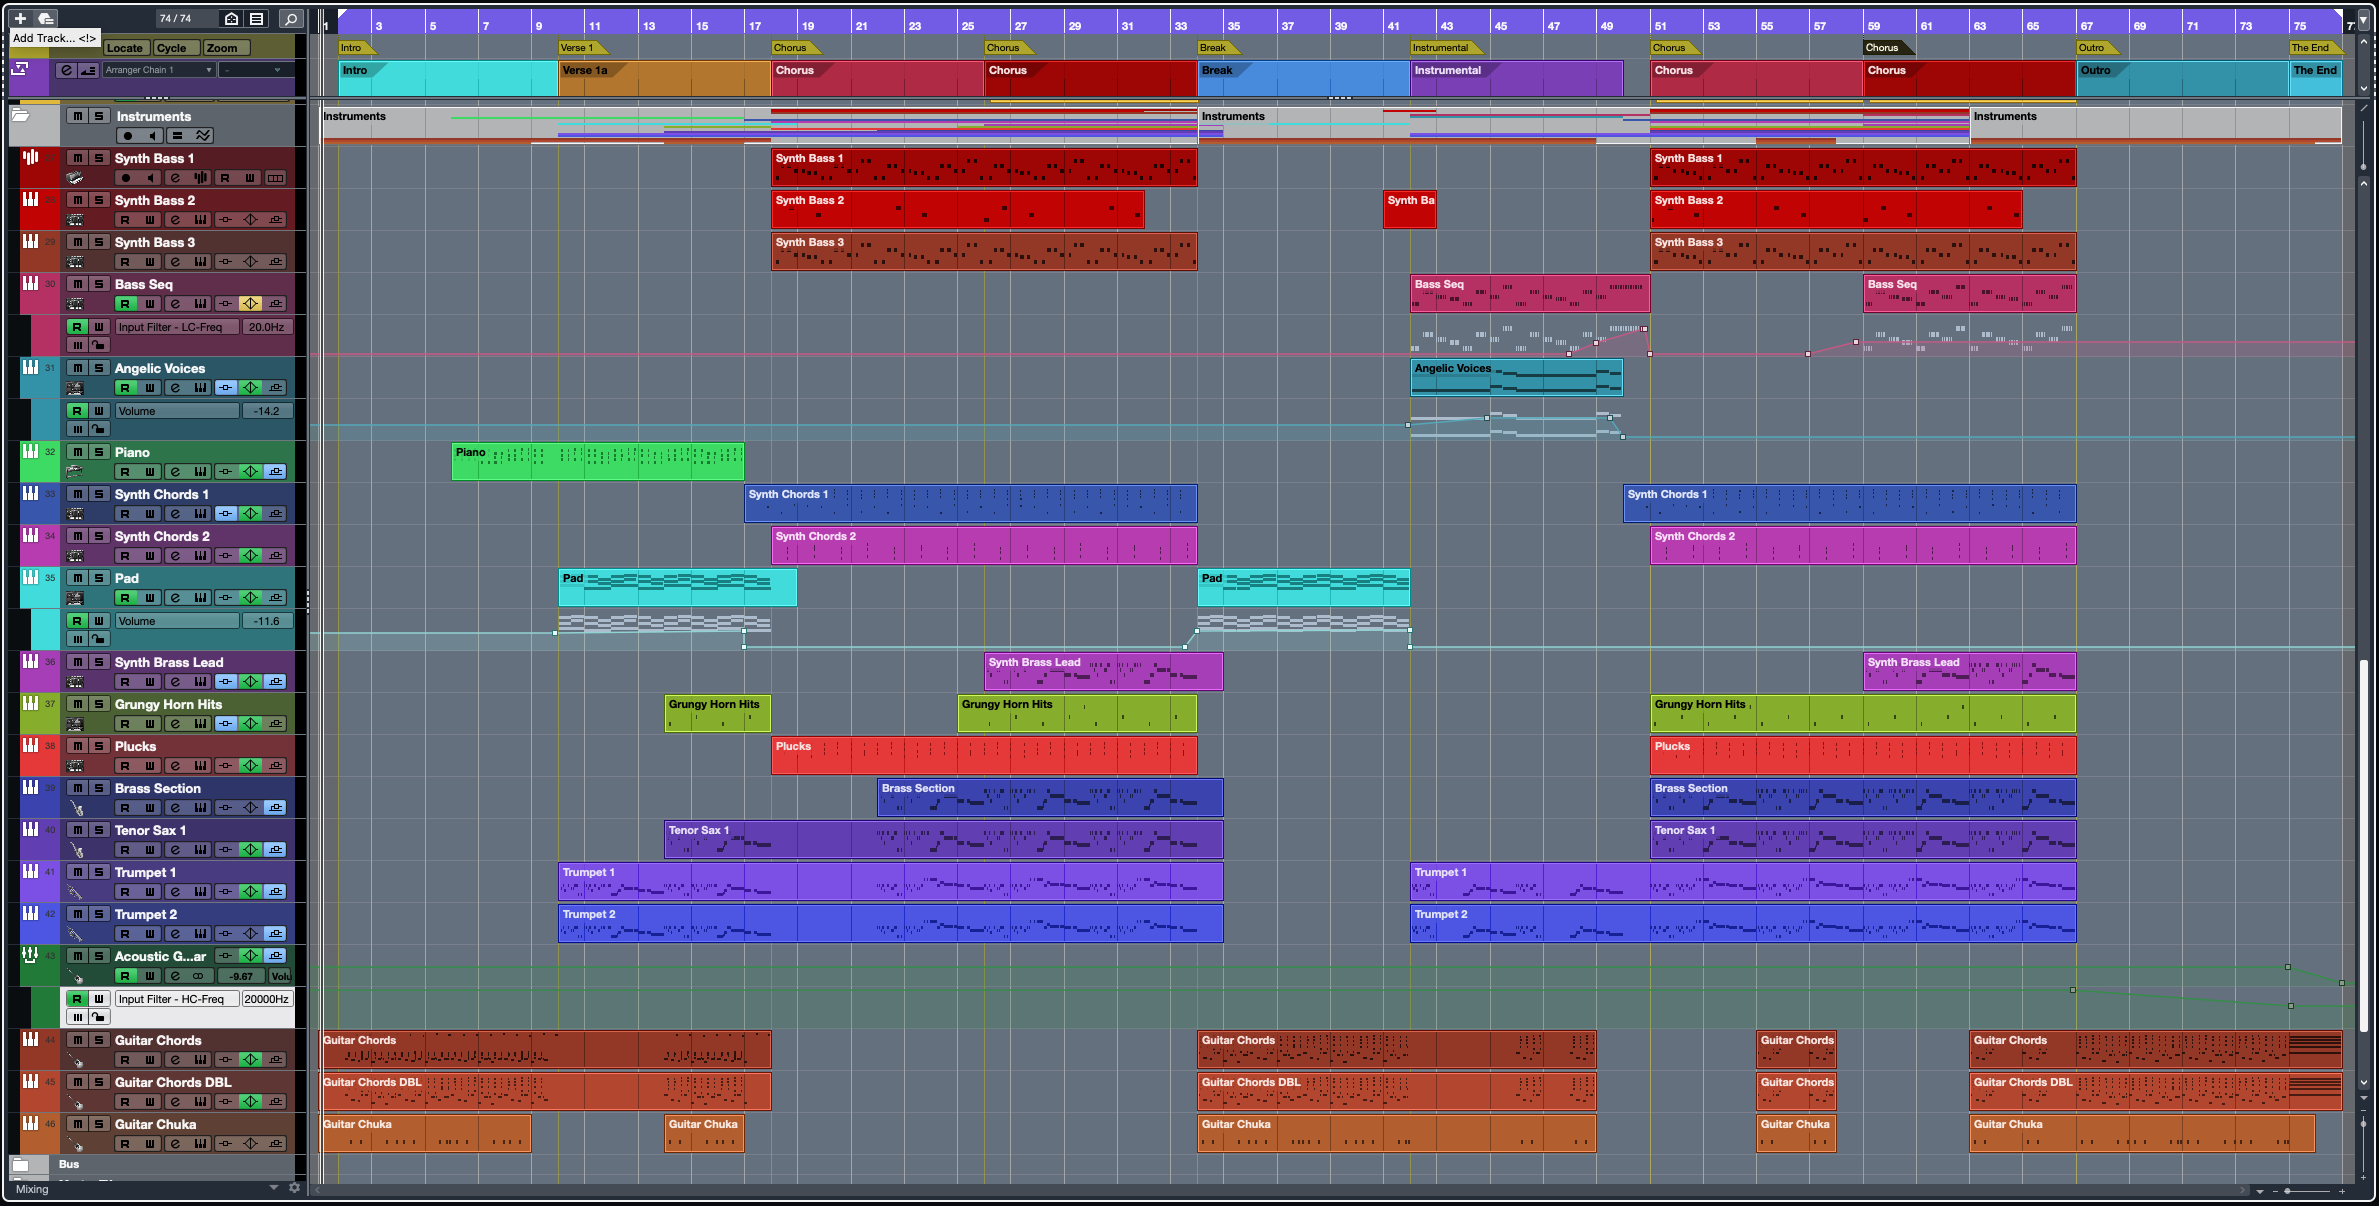The image size is (2379, 1206).
Task: Open Bass Seq edit instrument keys icon
Action: tap(200, 304)
